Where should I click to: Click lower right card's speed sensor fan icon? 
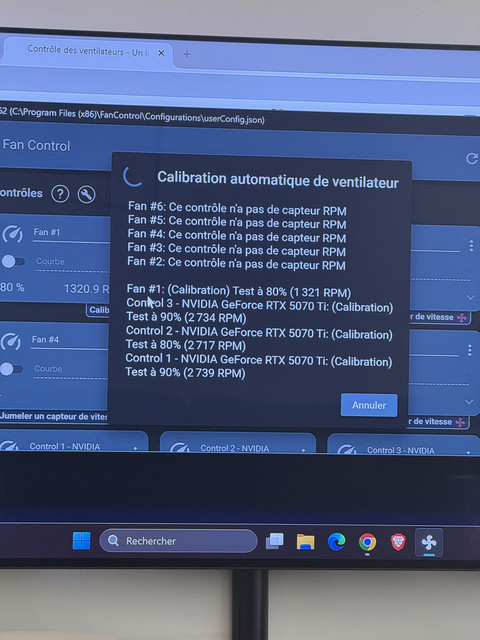[x=460, y=422]
